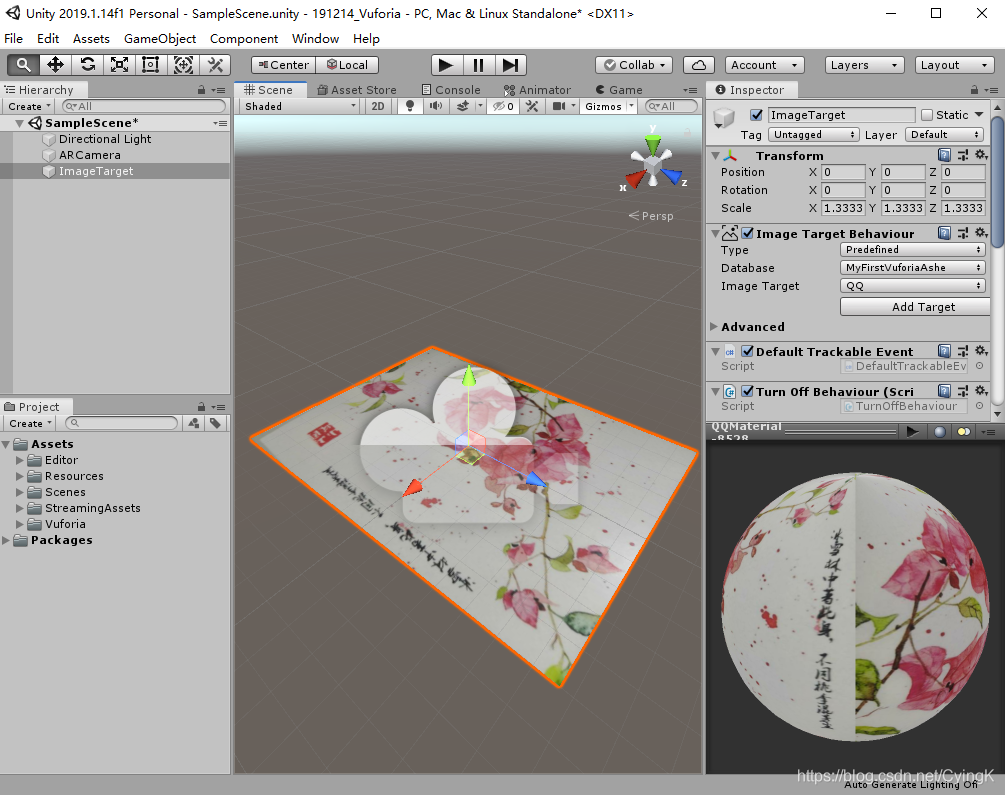Click the material preview sphere
This screenshot has height=795, width=1005.
pyautogui.click(x=855, y=607)
